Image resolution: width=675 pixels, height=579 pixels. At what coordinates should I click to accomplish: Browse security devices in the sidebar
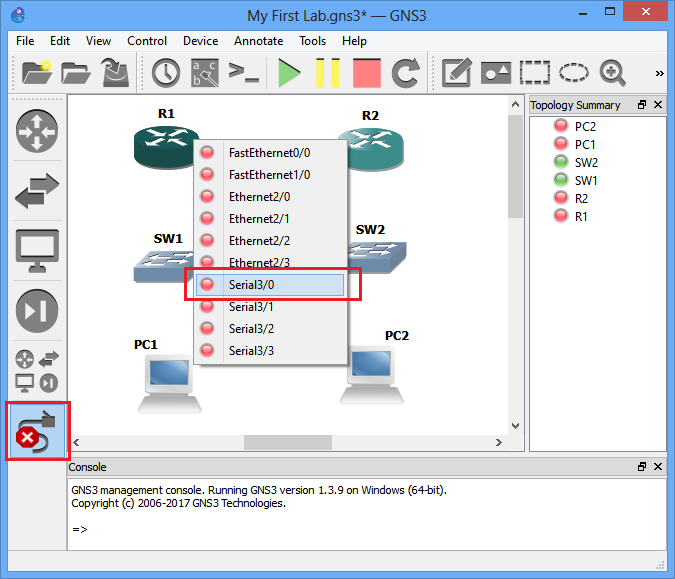[x=37, y=311]
